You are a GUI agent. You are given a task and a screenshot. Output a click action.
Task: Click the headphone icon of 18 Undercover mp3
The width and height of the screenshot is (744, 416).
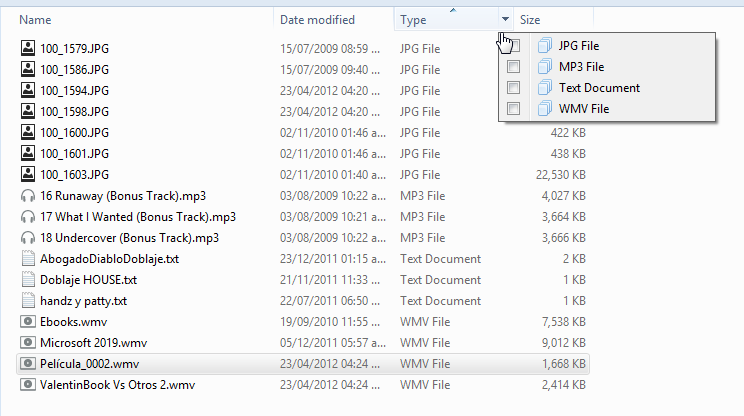point(28,238)
